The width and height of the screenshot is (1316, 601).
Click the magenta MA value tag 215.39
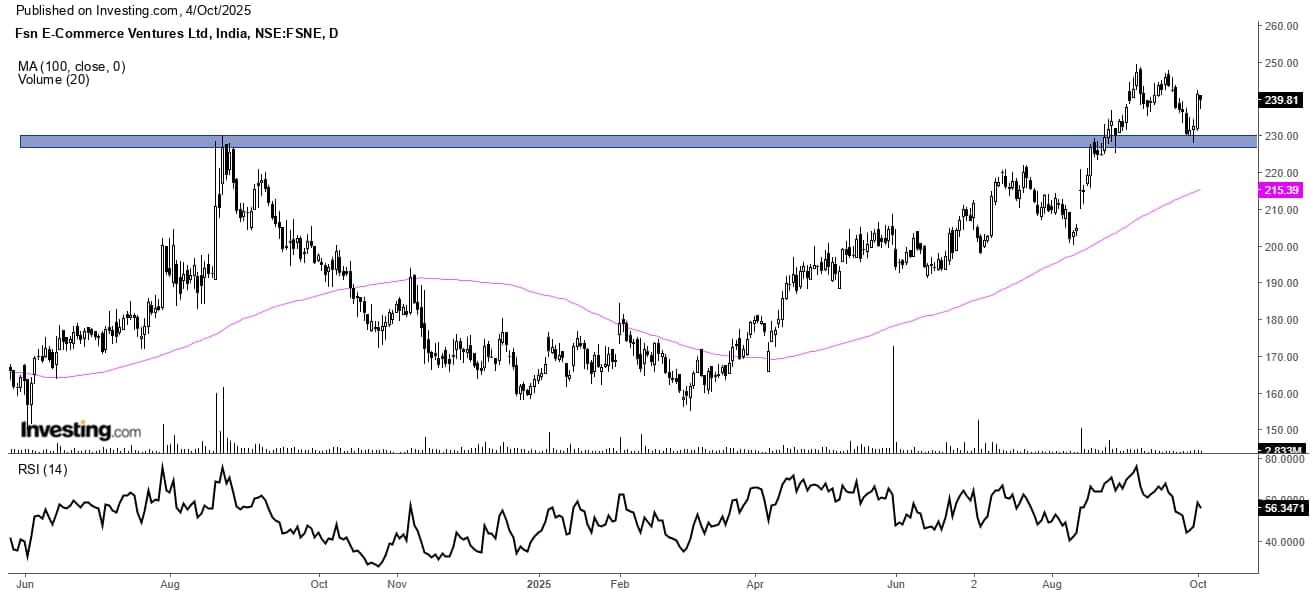pos(1283,190)
